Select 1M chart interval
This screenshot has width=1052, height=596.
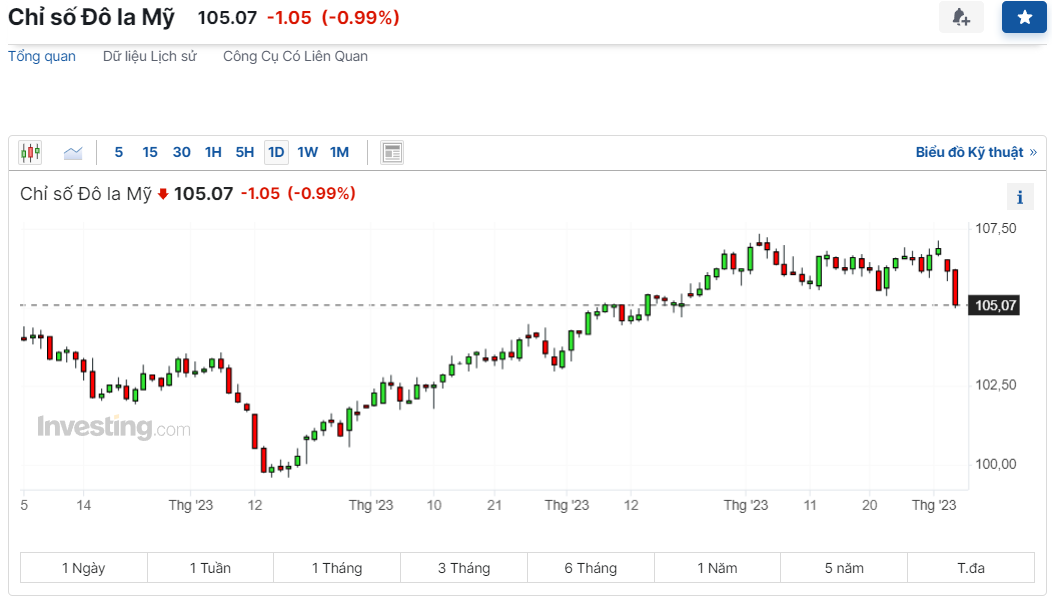pyautogui.click(x=339, y=152)
